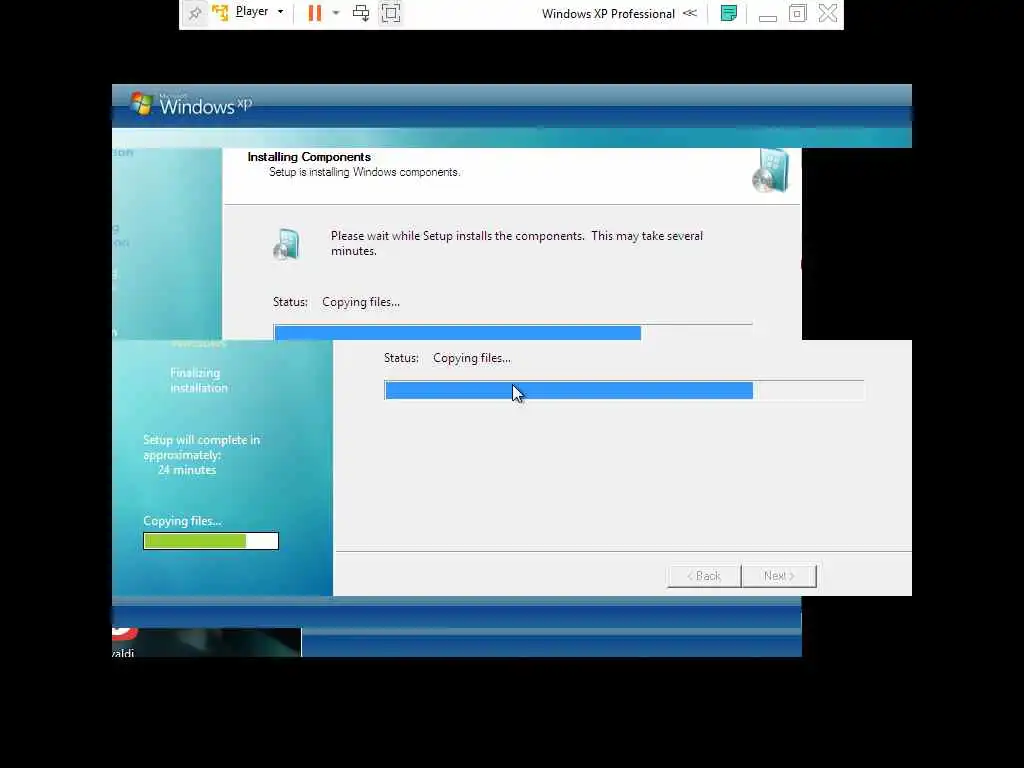The image size is (1024, 768).
Task: Click the green Copying files progress bar
Action: tap(211, 541)
